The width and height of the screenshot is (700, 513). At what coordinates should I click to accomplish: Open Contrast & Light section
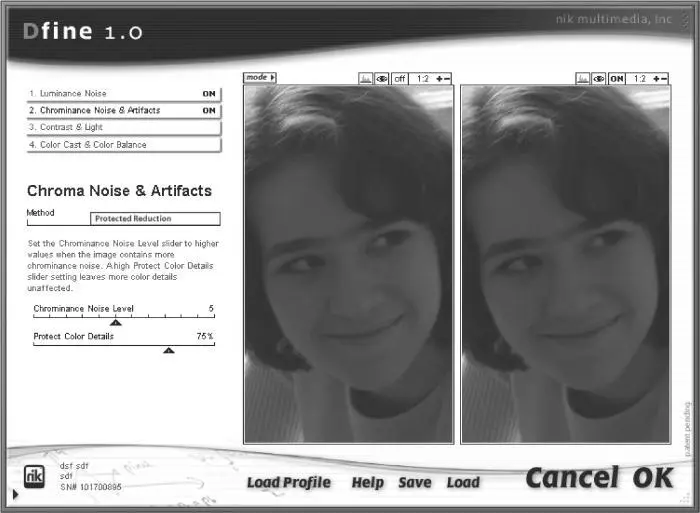click(x=123, y=128)
